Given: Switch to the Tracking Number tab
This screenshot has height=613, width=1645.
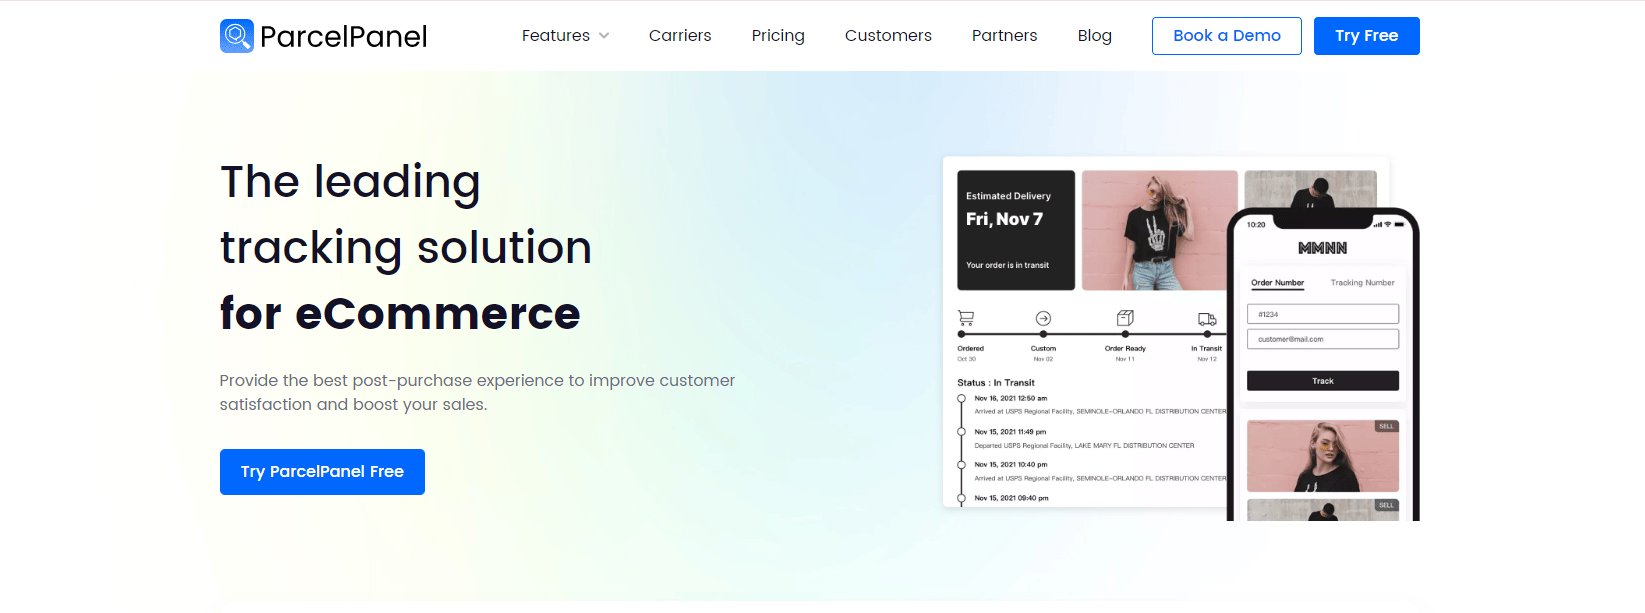Looking at the screenshot, I should pos(1362,283).
